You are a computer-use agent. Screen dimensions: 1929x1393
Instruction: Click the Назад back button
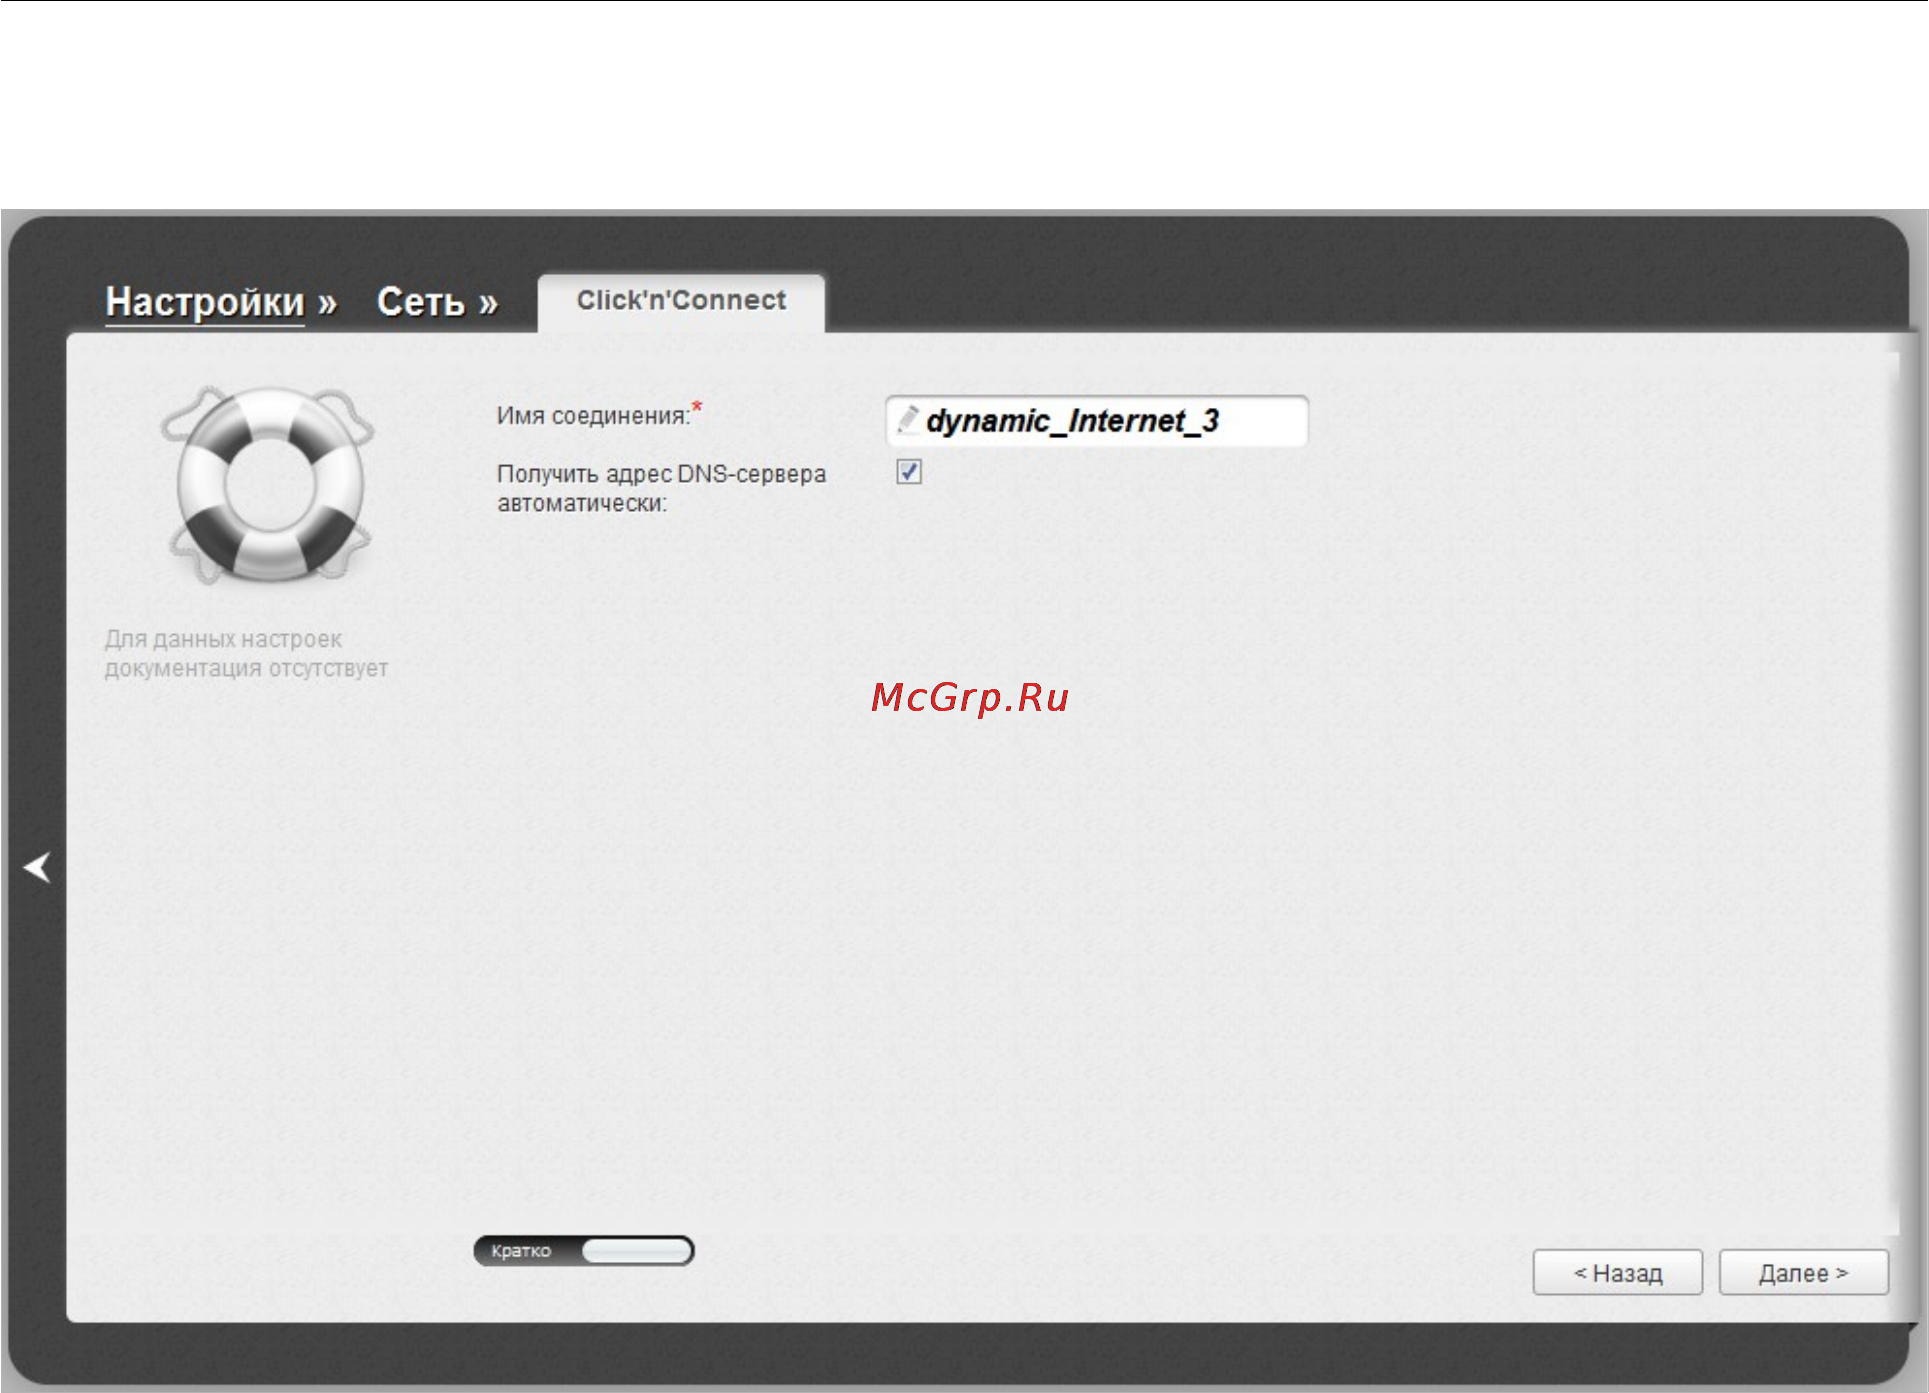point(1618,1273)
